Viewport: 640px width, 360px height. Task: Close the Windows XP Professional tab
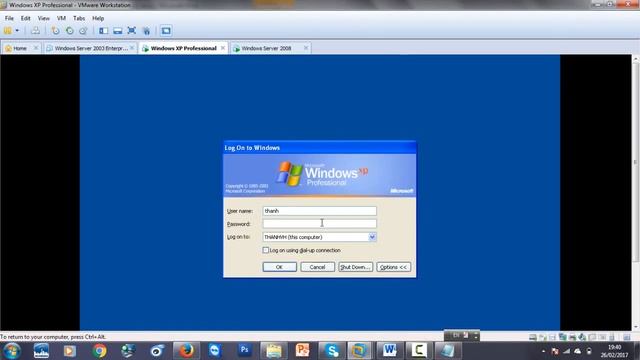pos(223,48)
